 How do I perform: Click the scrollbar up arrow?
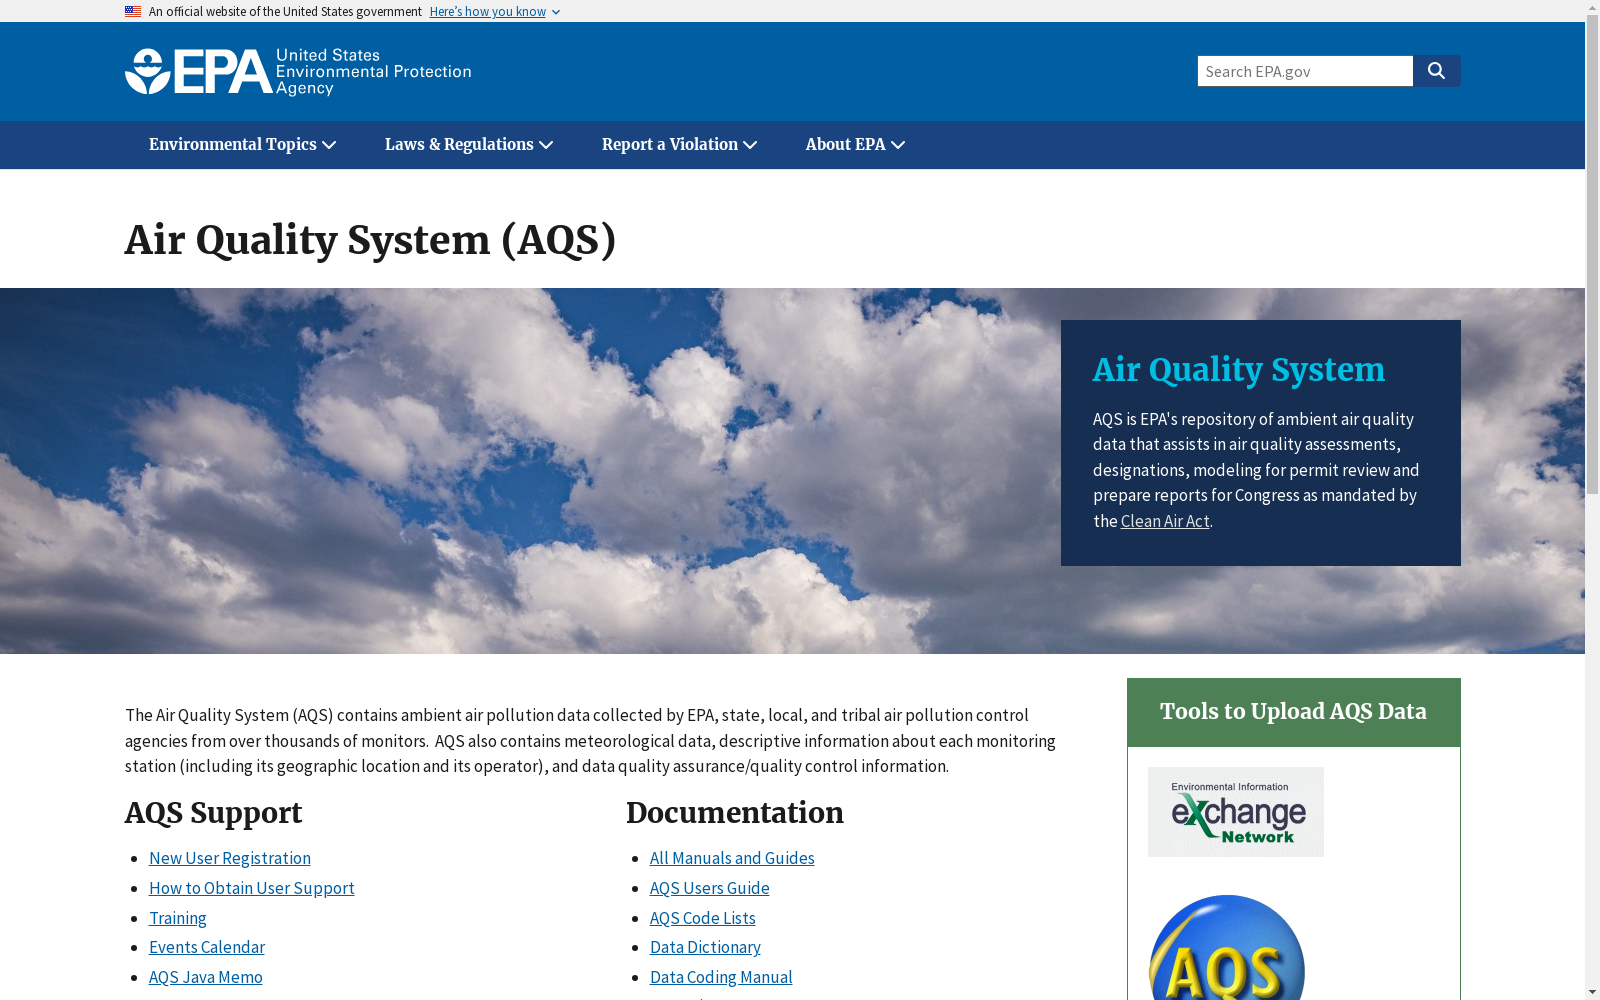tap(1592, 7)
